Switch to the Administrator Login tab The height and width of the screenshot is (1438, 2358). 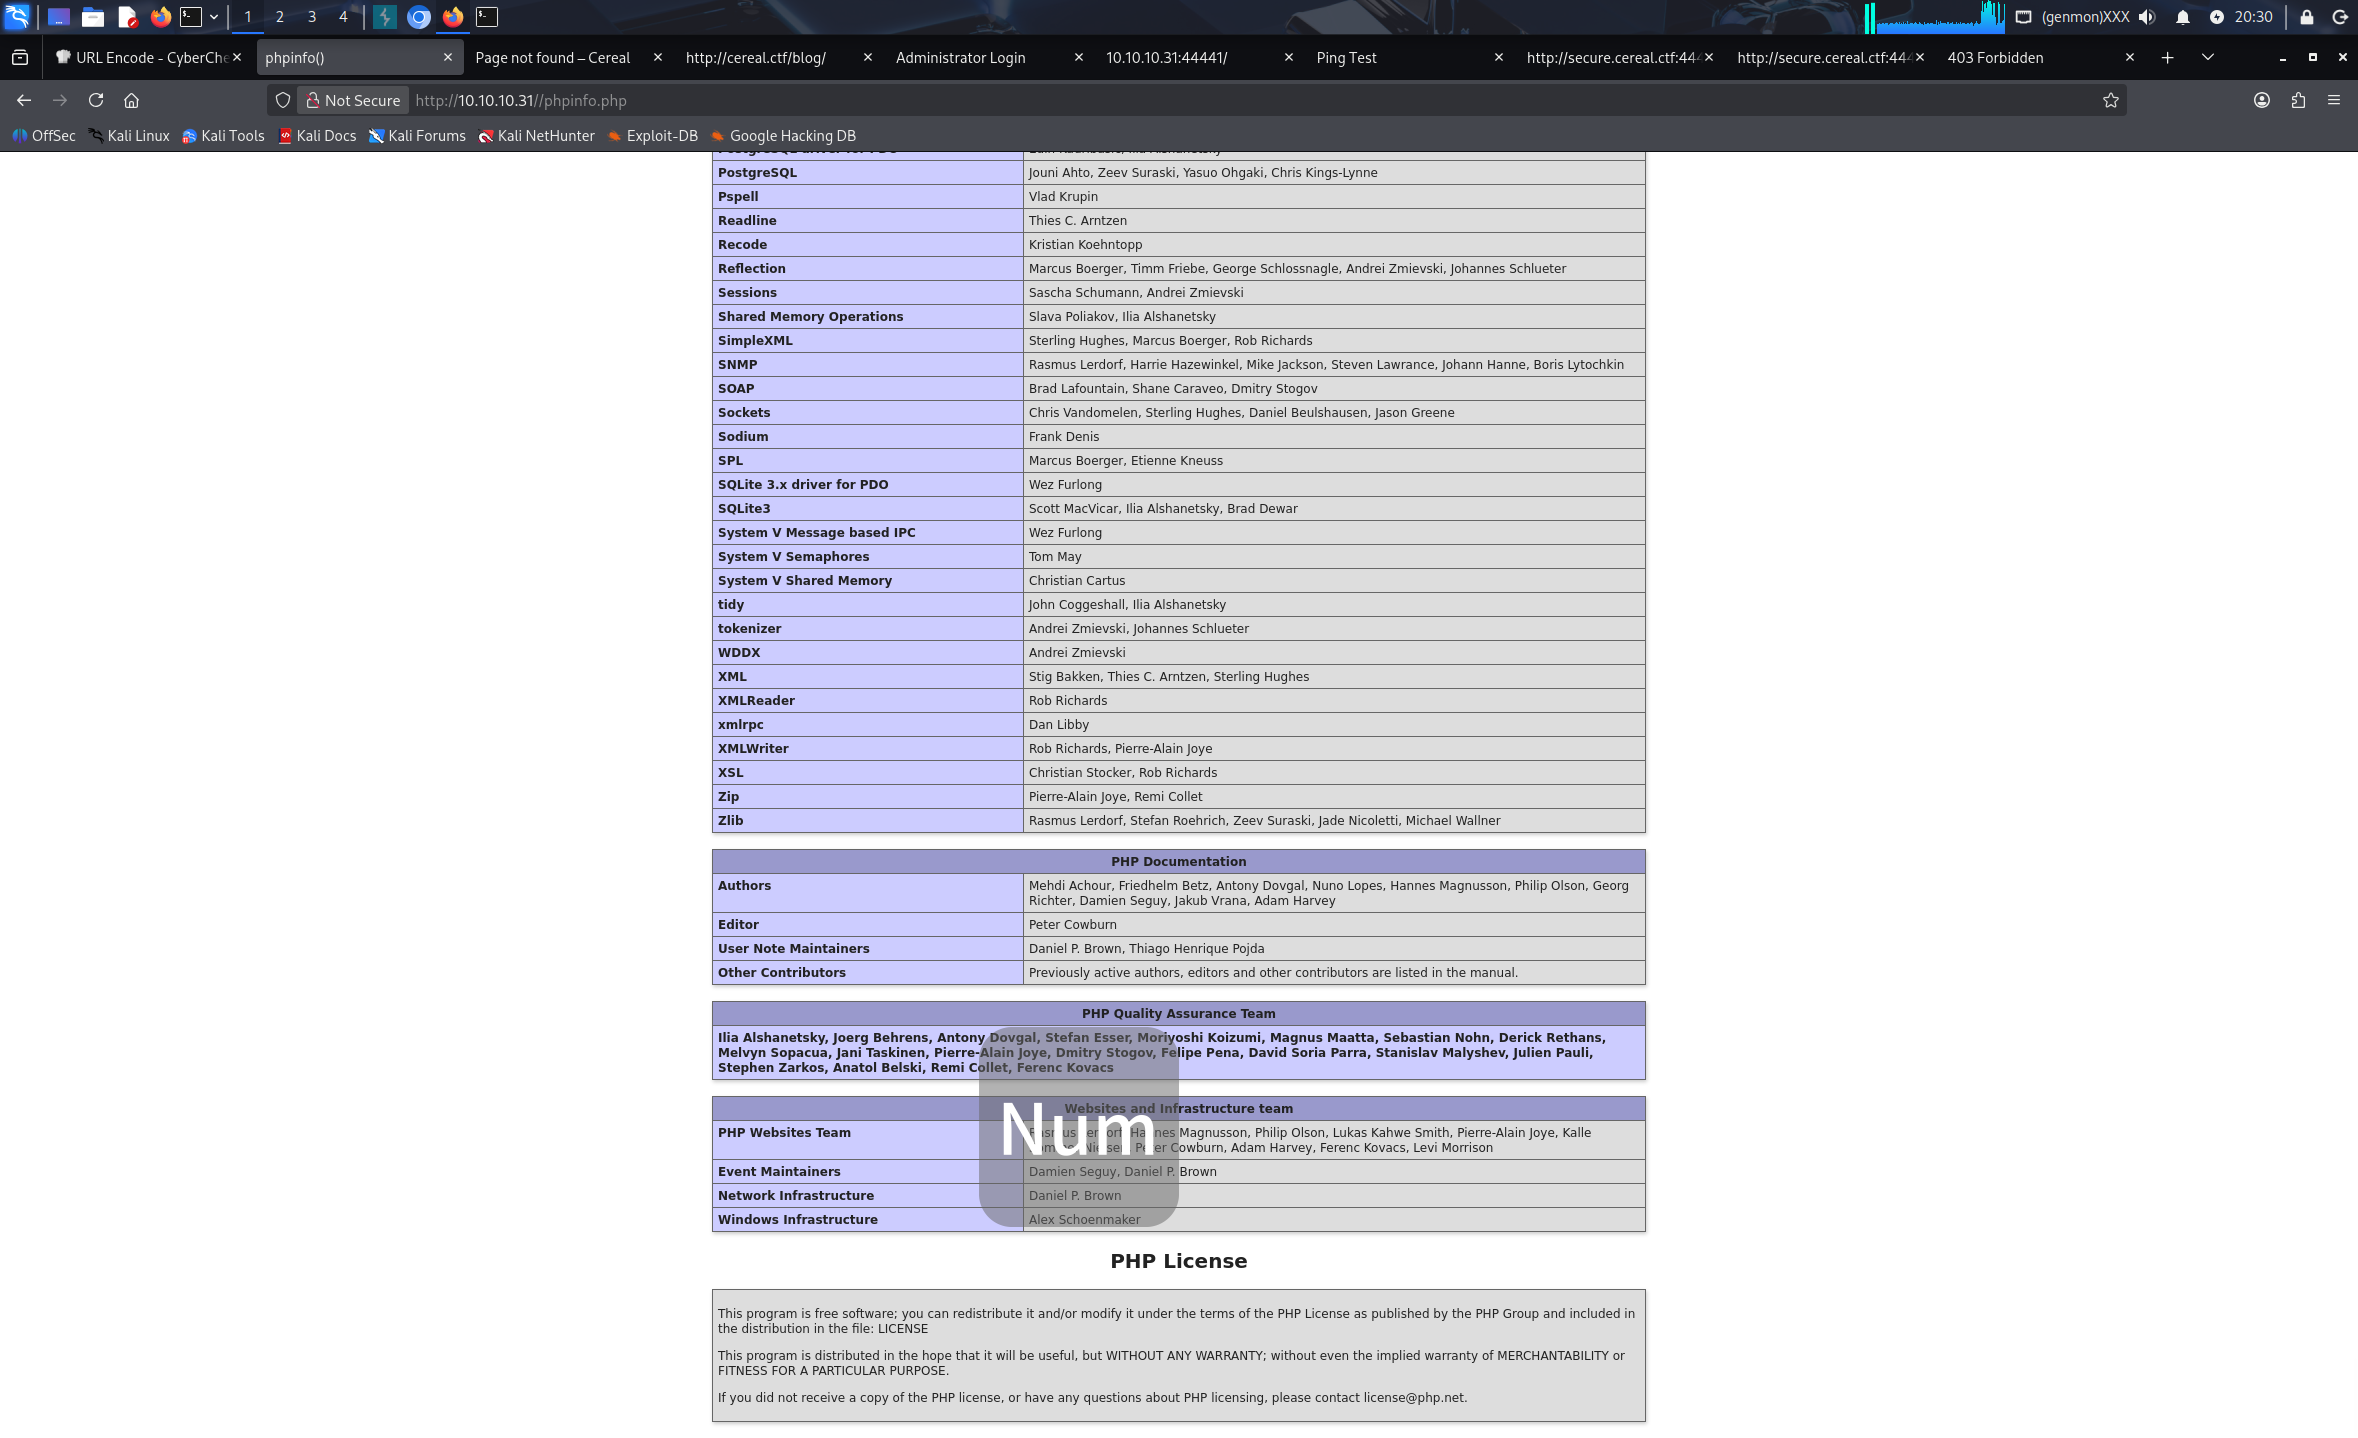[960, 58]
